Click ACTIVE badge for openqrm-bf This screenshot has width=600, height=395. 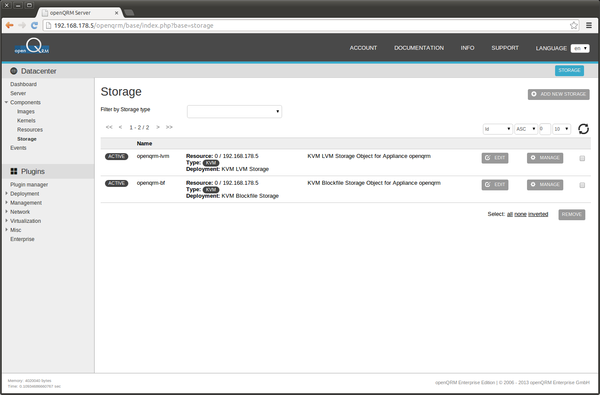tap(116, 183)
